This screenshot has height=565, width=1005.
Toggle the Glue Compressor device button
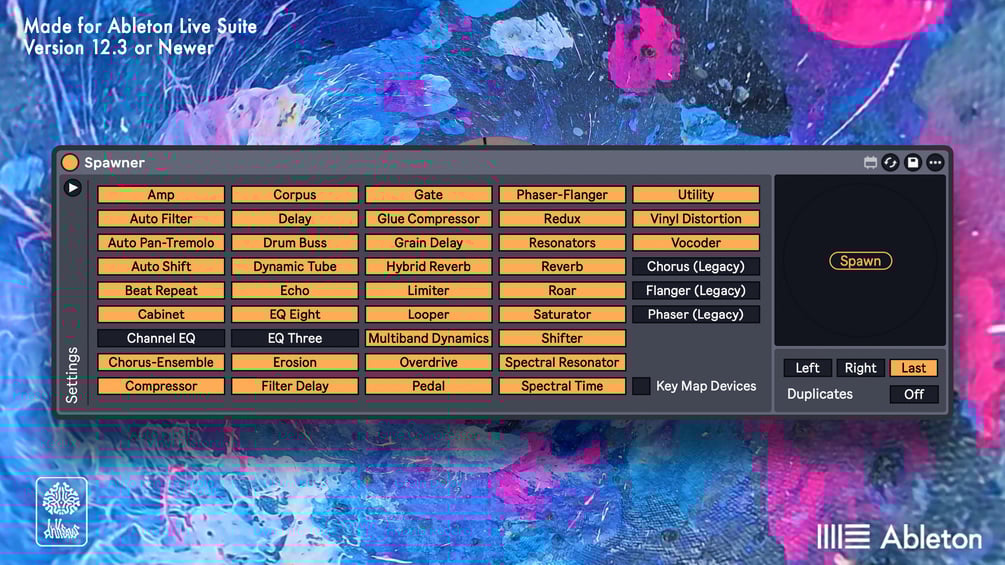click(428, 218)
